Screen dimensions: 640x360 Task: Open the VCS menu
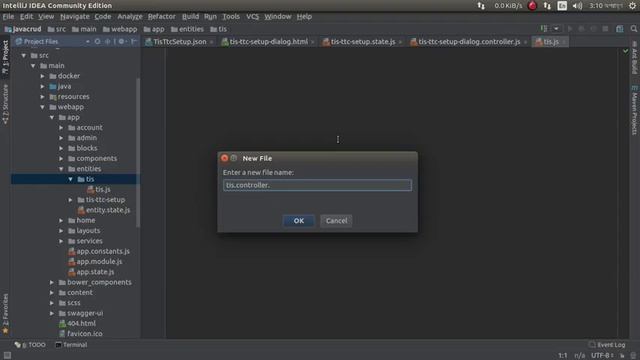(252, 16)
